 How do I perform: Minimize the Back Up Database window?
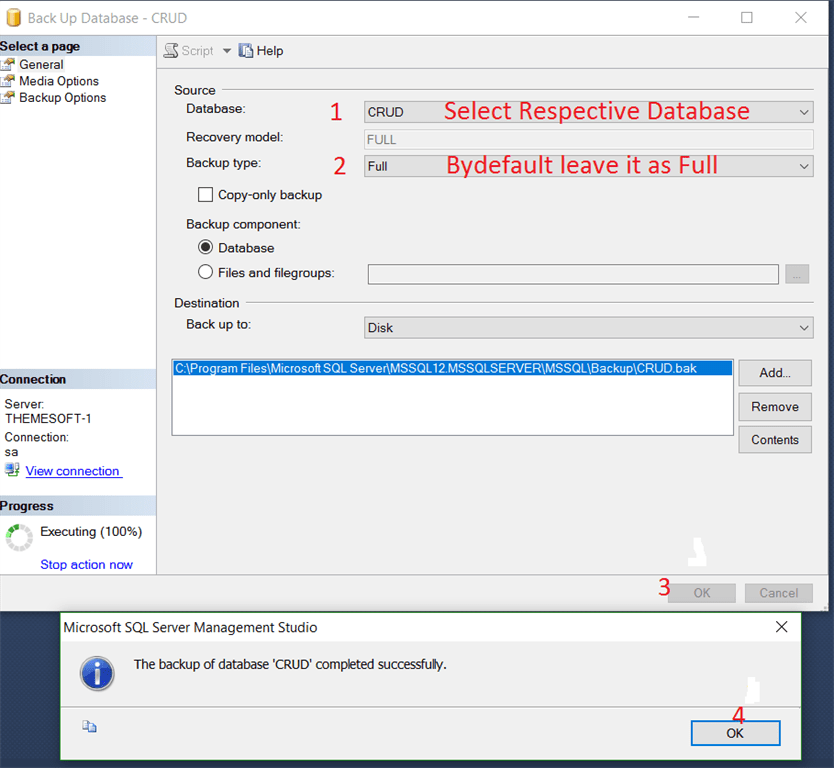tap(694, 18)
